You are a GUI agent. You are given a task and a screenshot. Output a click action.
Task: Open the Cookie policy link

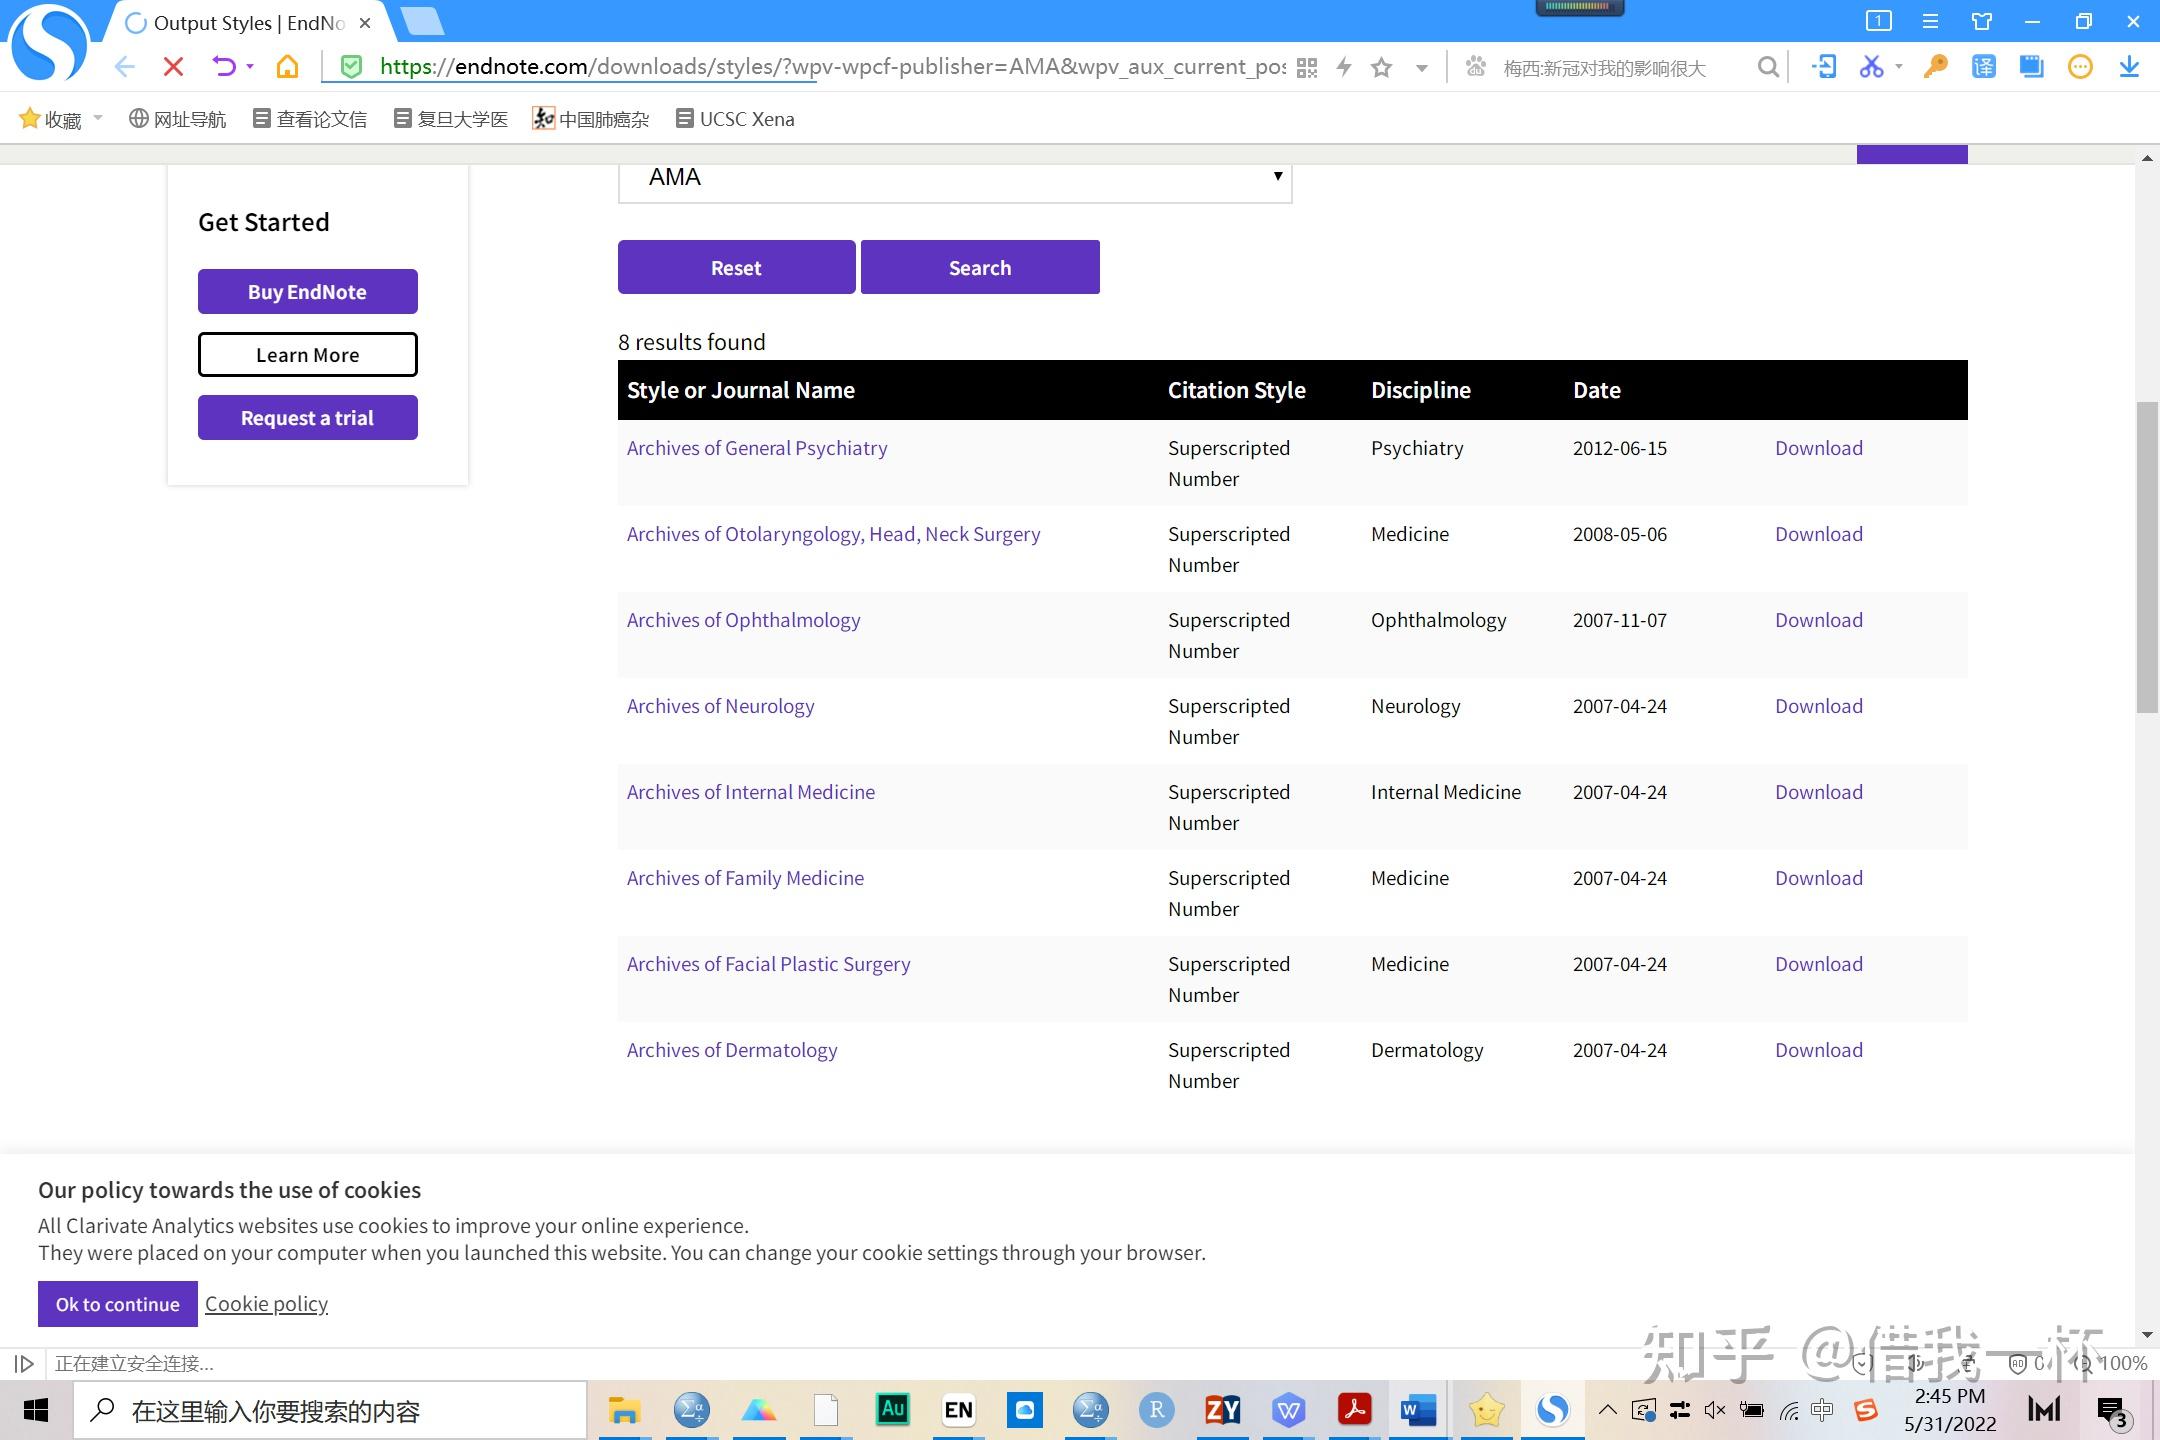click(x=266, y=1304)
